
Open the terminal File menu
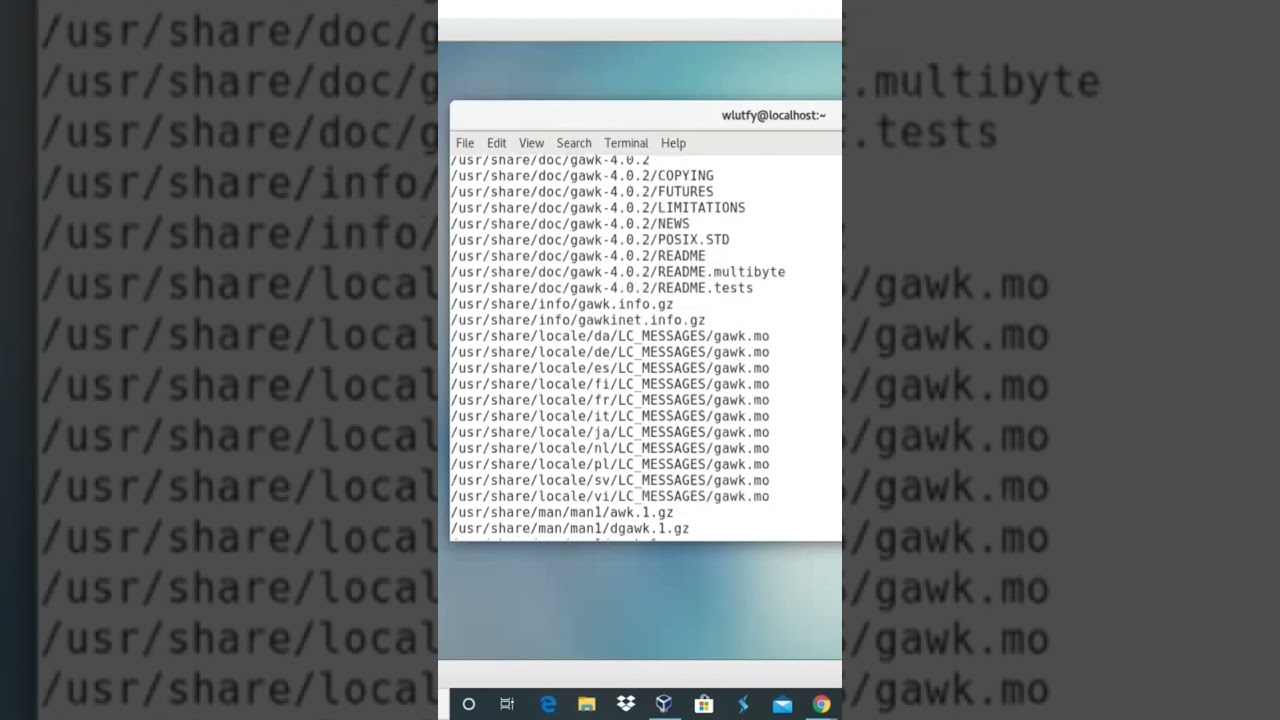465,143
